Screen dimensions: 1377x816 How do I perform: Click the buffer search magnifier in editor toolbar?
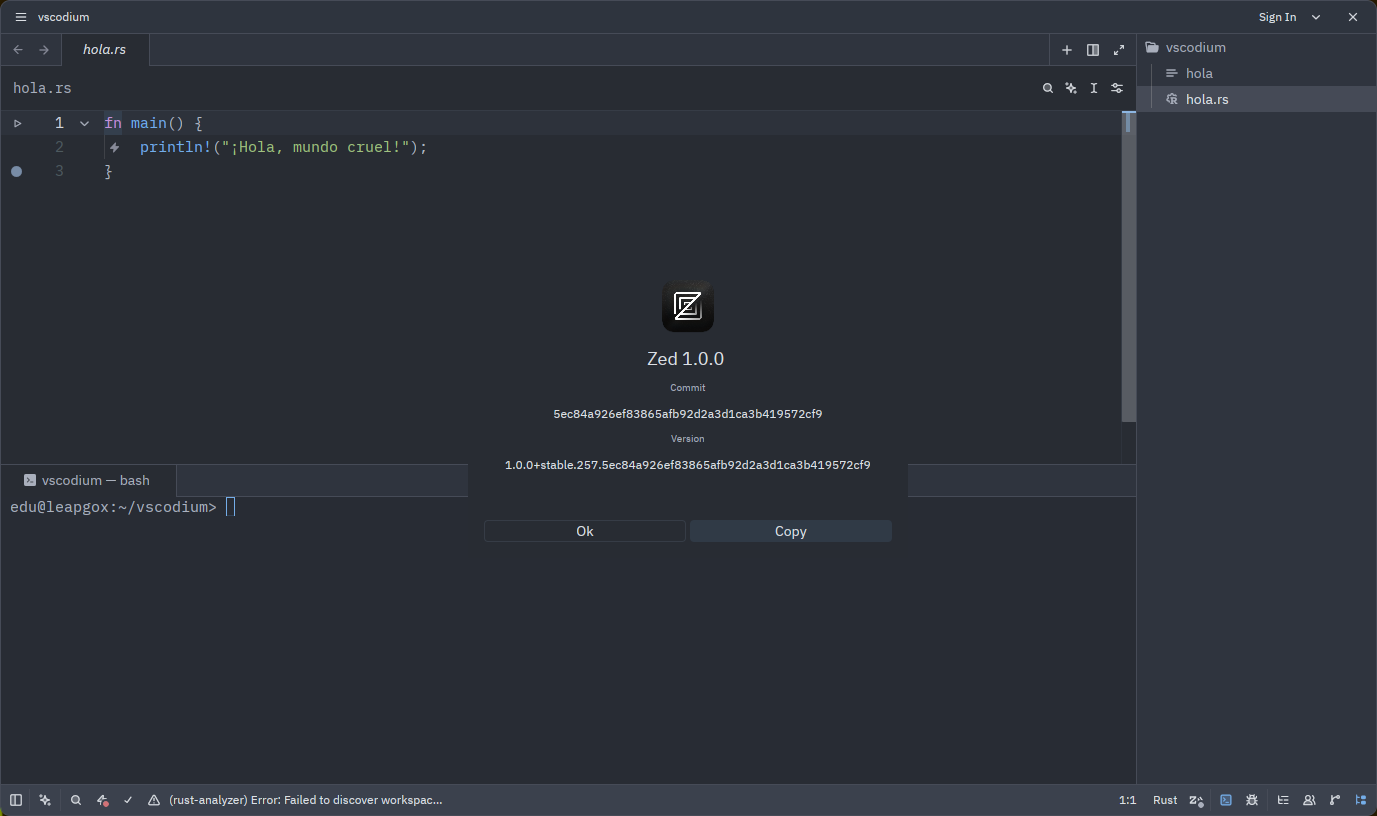pyautogui.click(x=1048, y=88)
